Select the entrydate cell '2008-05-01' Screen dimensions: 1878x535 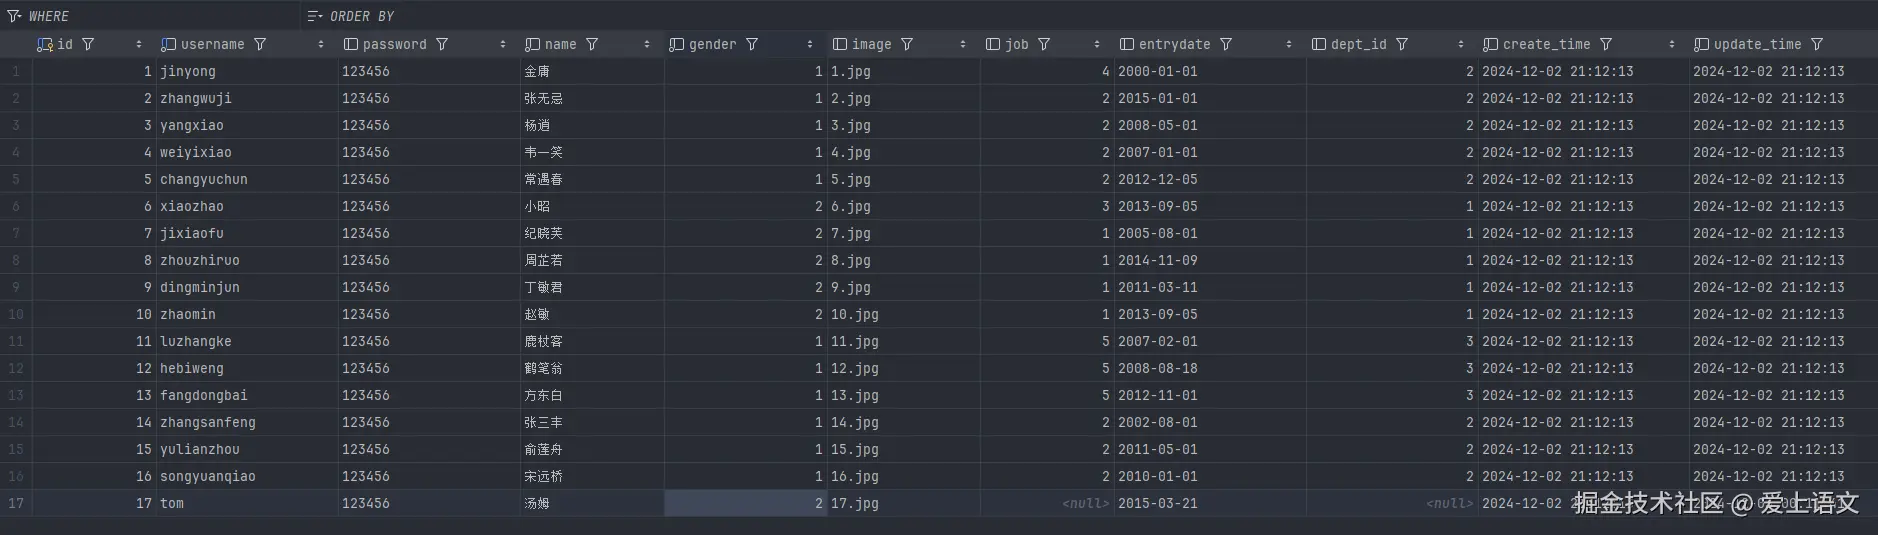1210,125
